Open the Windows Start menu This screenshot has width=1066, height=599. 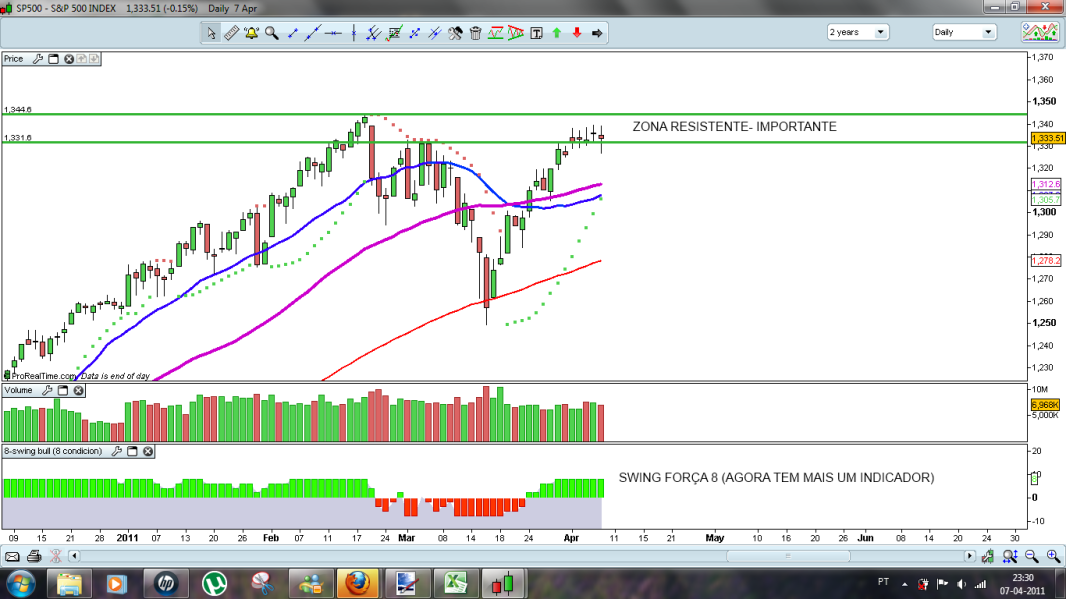pyautogui.click(x=21, y=584)
